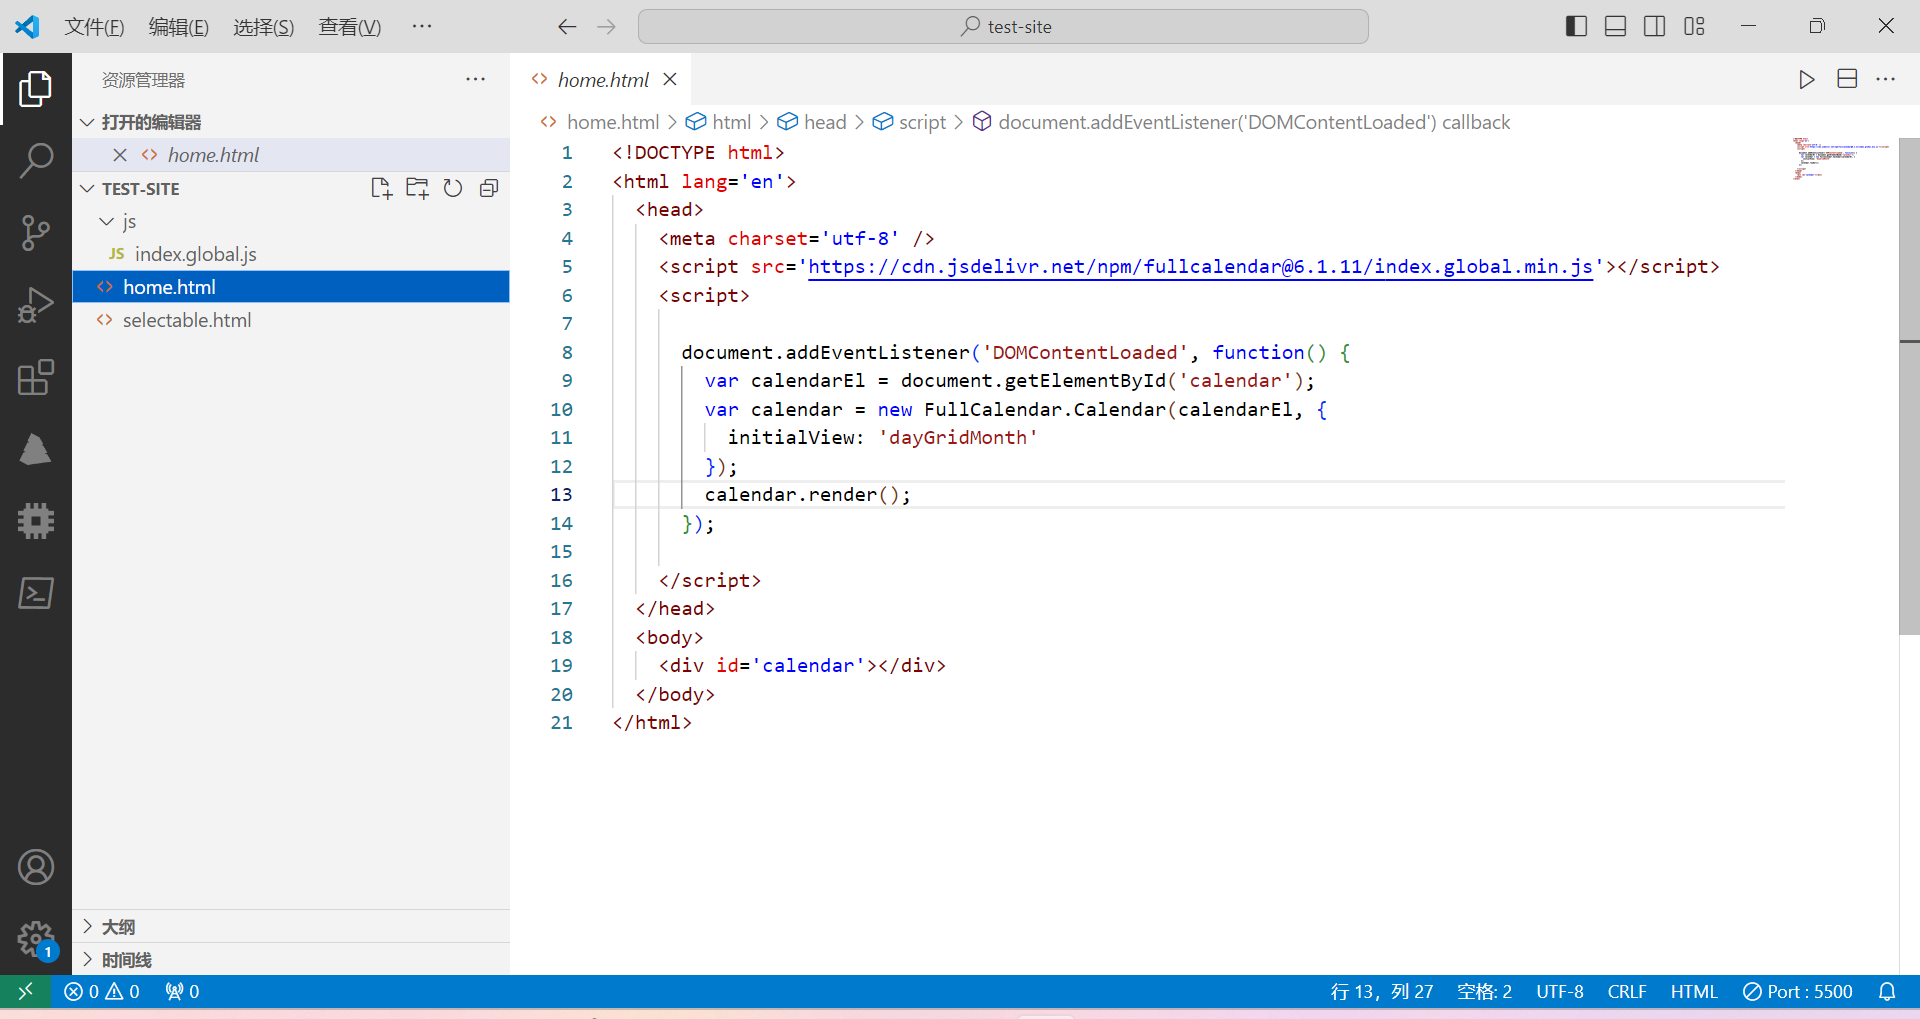Change UTF-8 encoding in status bar
1920x1019 pixels.
point(1560,991)
